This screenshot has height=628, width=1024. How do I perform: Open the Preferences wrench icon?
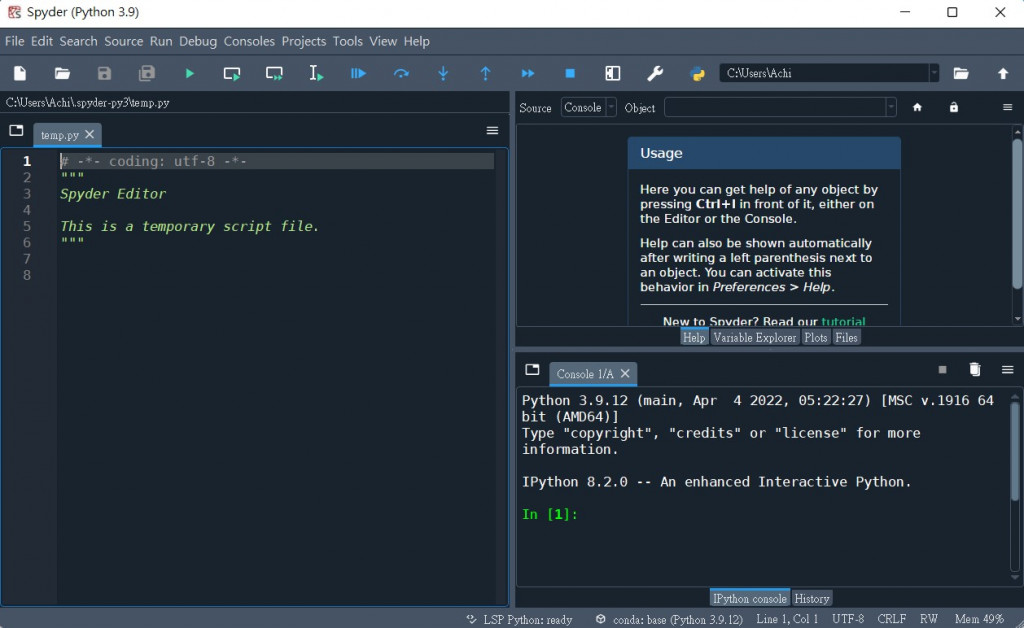655,73
